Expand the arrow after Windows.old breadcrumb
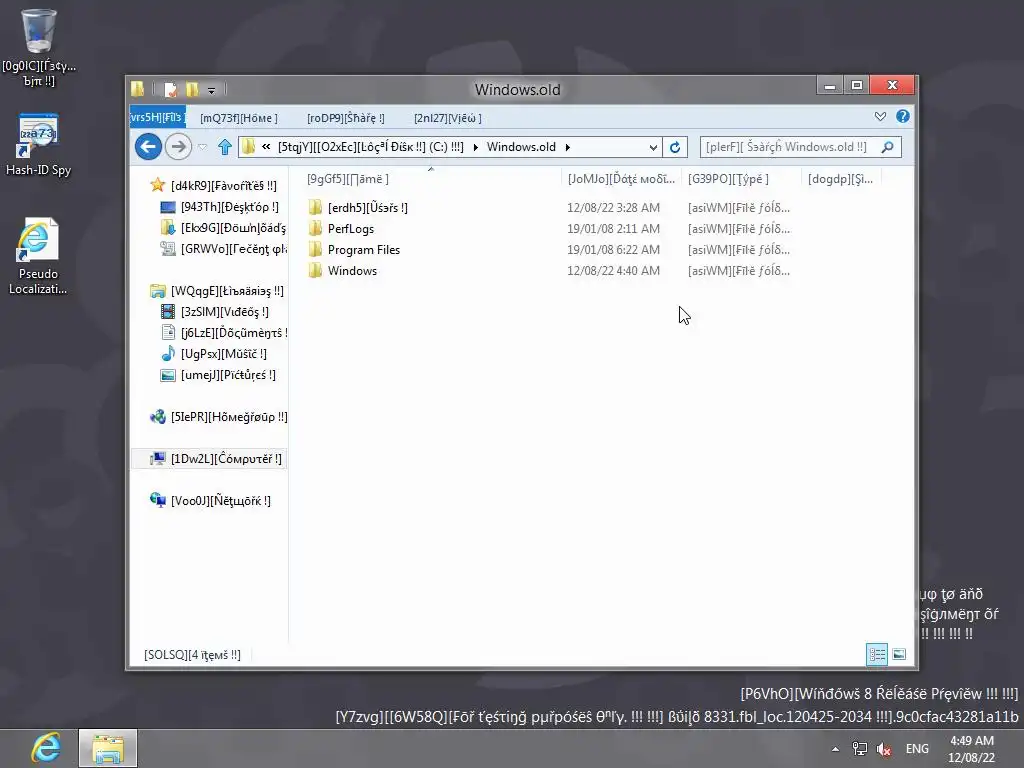Image resolution: width=1024 pixels, height=768 pixels. (568, 147)
